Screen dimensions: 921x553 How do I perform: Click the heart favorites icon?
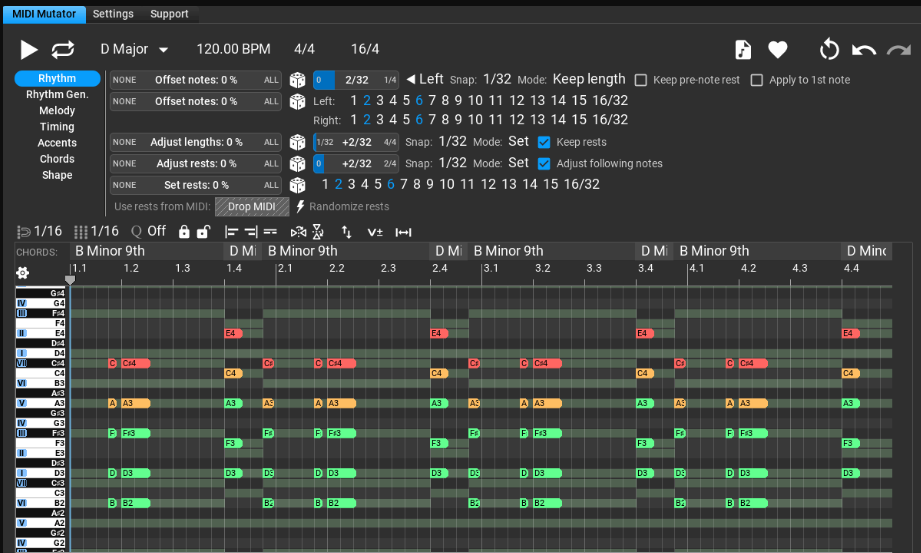[x=778, y=50]
